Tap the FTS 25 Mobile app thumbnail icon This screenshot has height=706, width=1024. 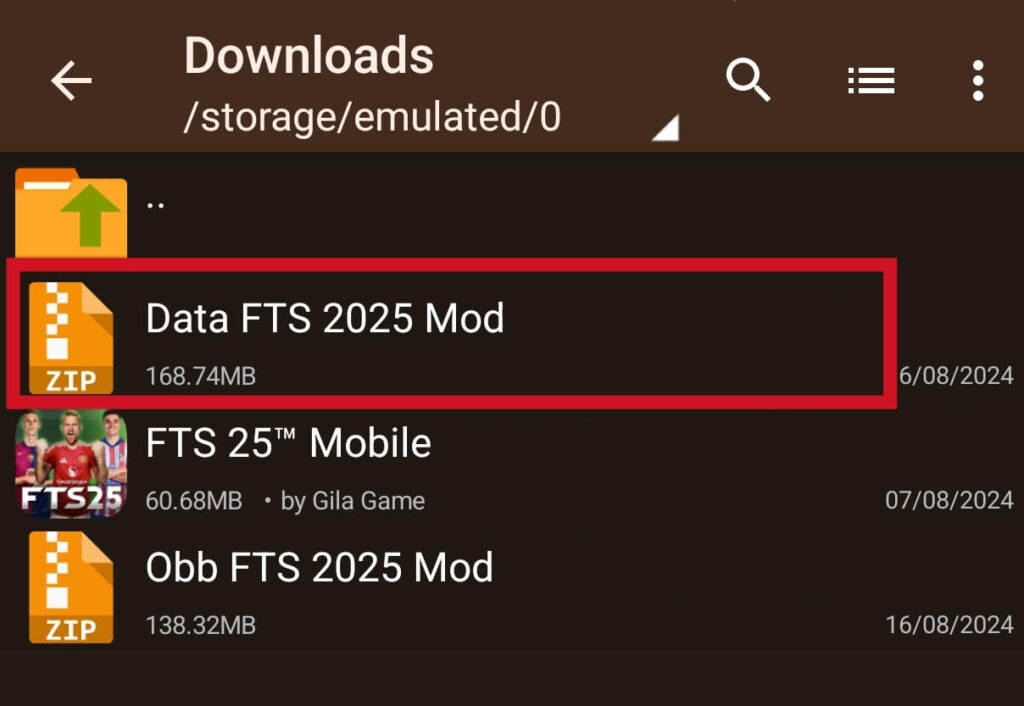70,463
